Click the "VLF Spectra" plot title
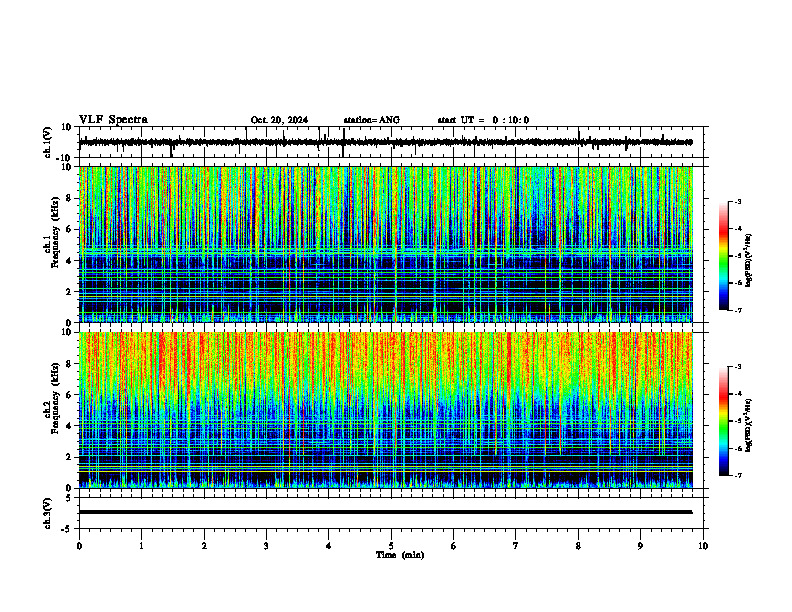This screenshot has width=792, height=612. [113, 120]
